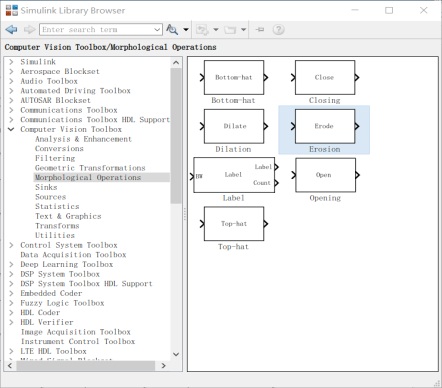Click the add block to model icon
The image size is (442, 388).
click(x=202, y=30)
